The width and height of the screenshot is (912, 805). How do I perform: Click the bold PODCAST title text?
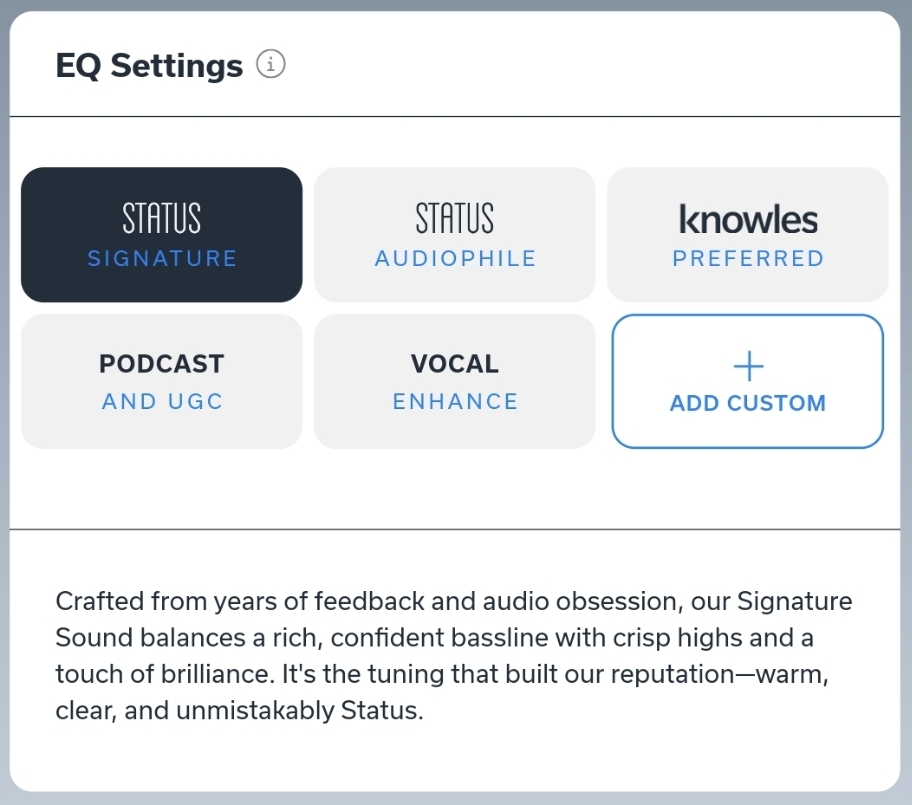tap(162, 364)
